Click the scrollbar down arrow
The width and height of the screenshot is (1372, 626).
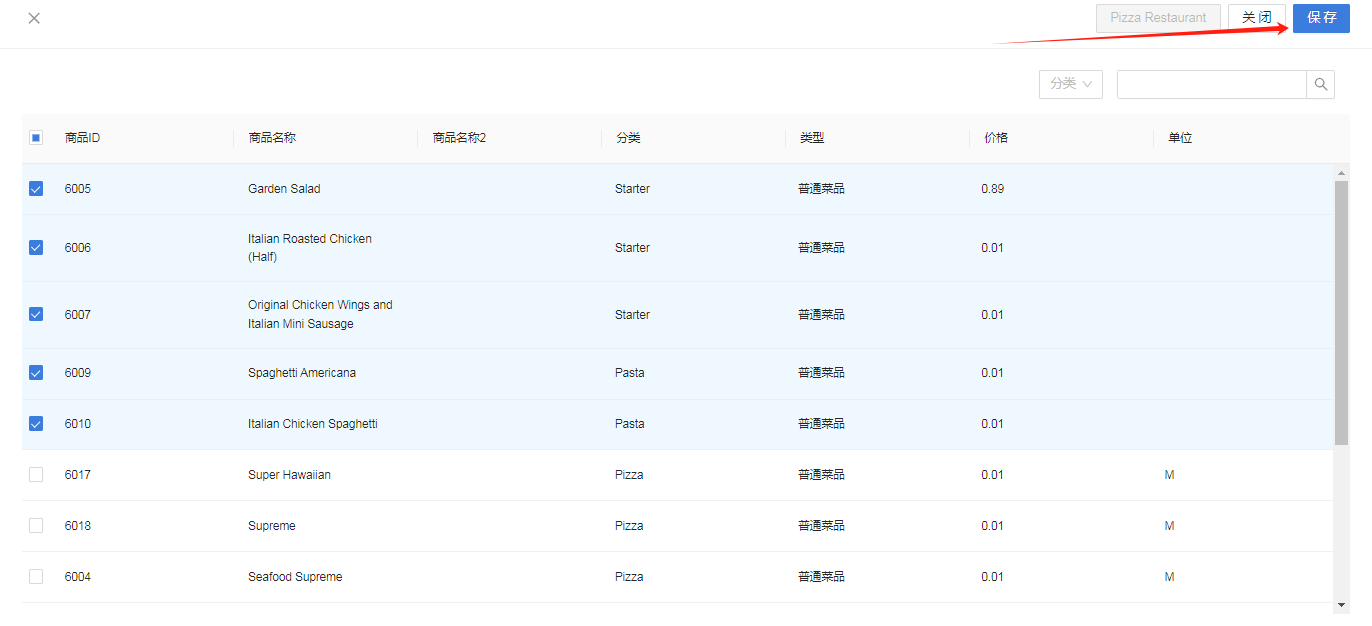(1342, 605)
